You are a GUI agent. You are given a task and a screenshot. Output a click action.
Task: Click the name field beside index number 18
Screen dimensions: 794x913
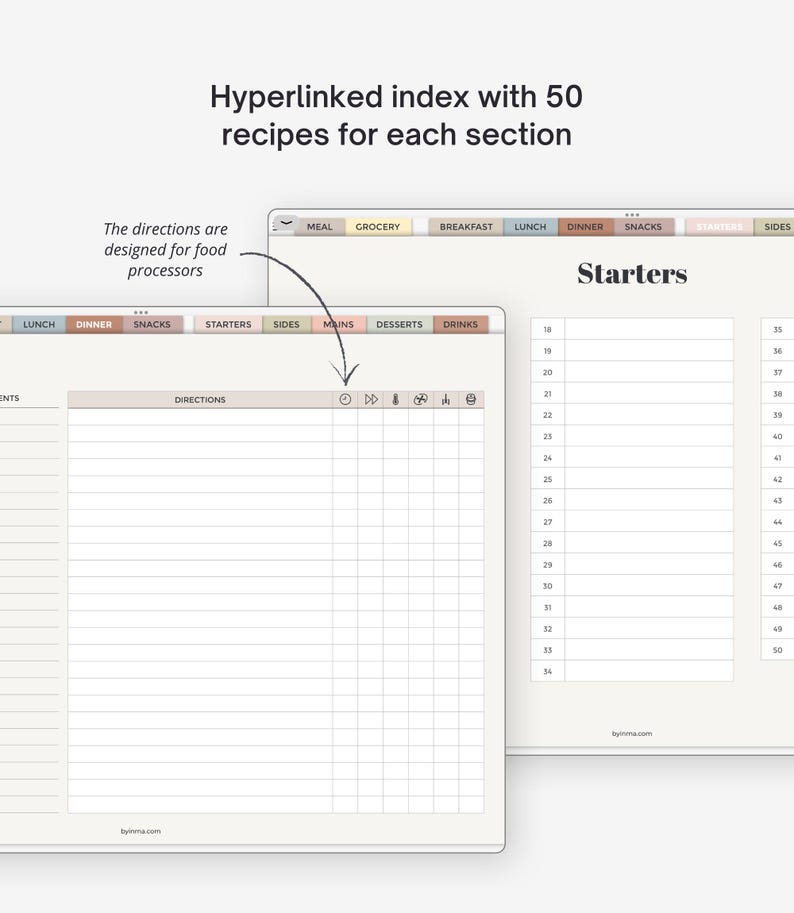649,330
